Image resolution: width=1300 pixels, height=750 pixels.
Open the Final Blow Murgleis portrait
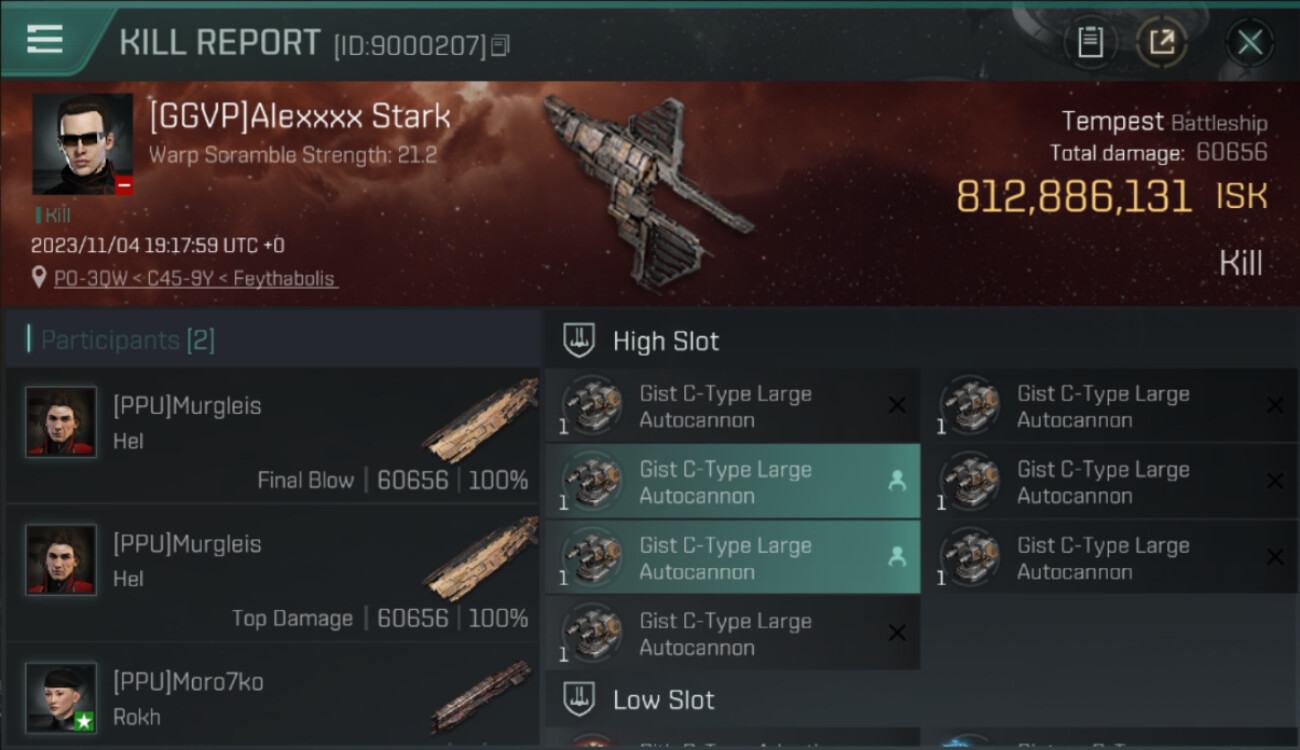tap(62, 422)
